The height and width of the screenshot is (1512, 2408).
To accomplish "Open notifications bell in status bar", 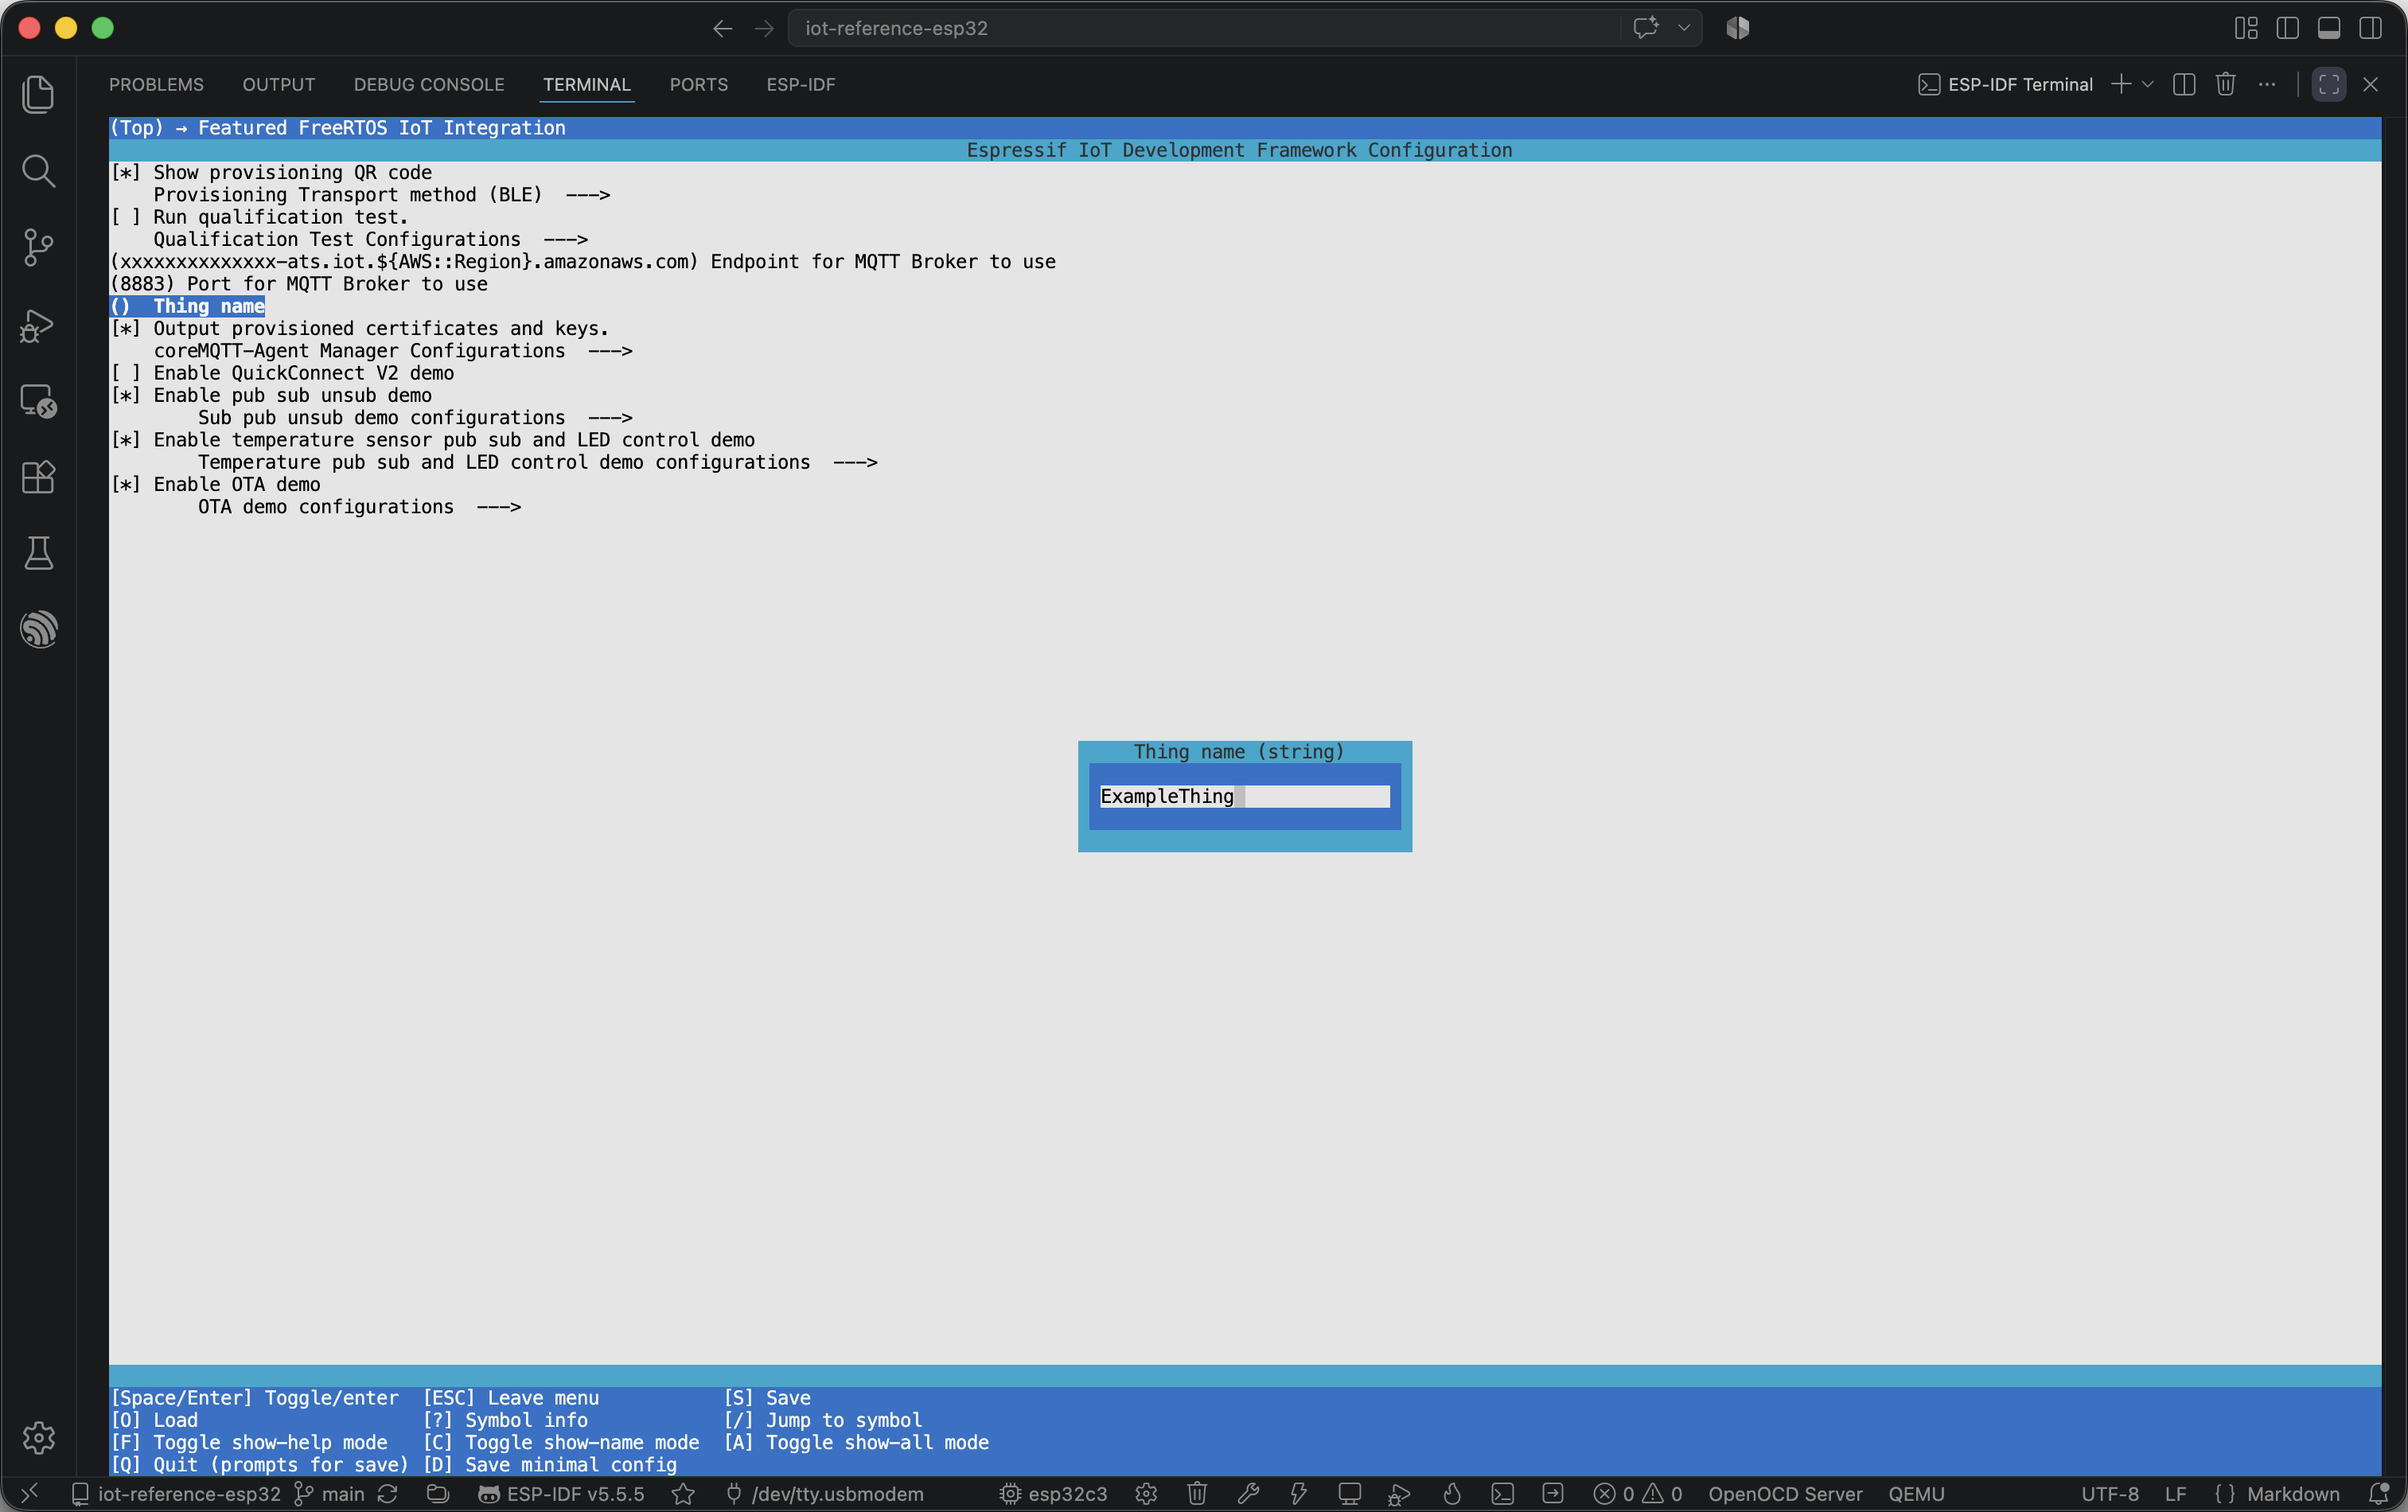I will pyautogui.click(x=2378, y=1494).
